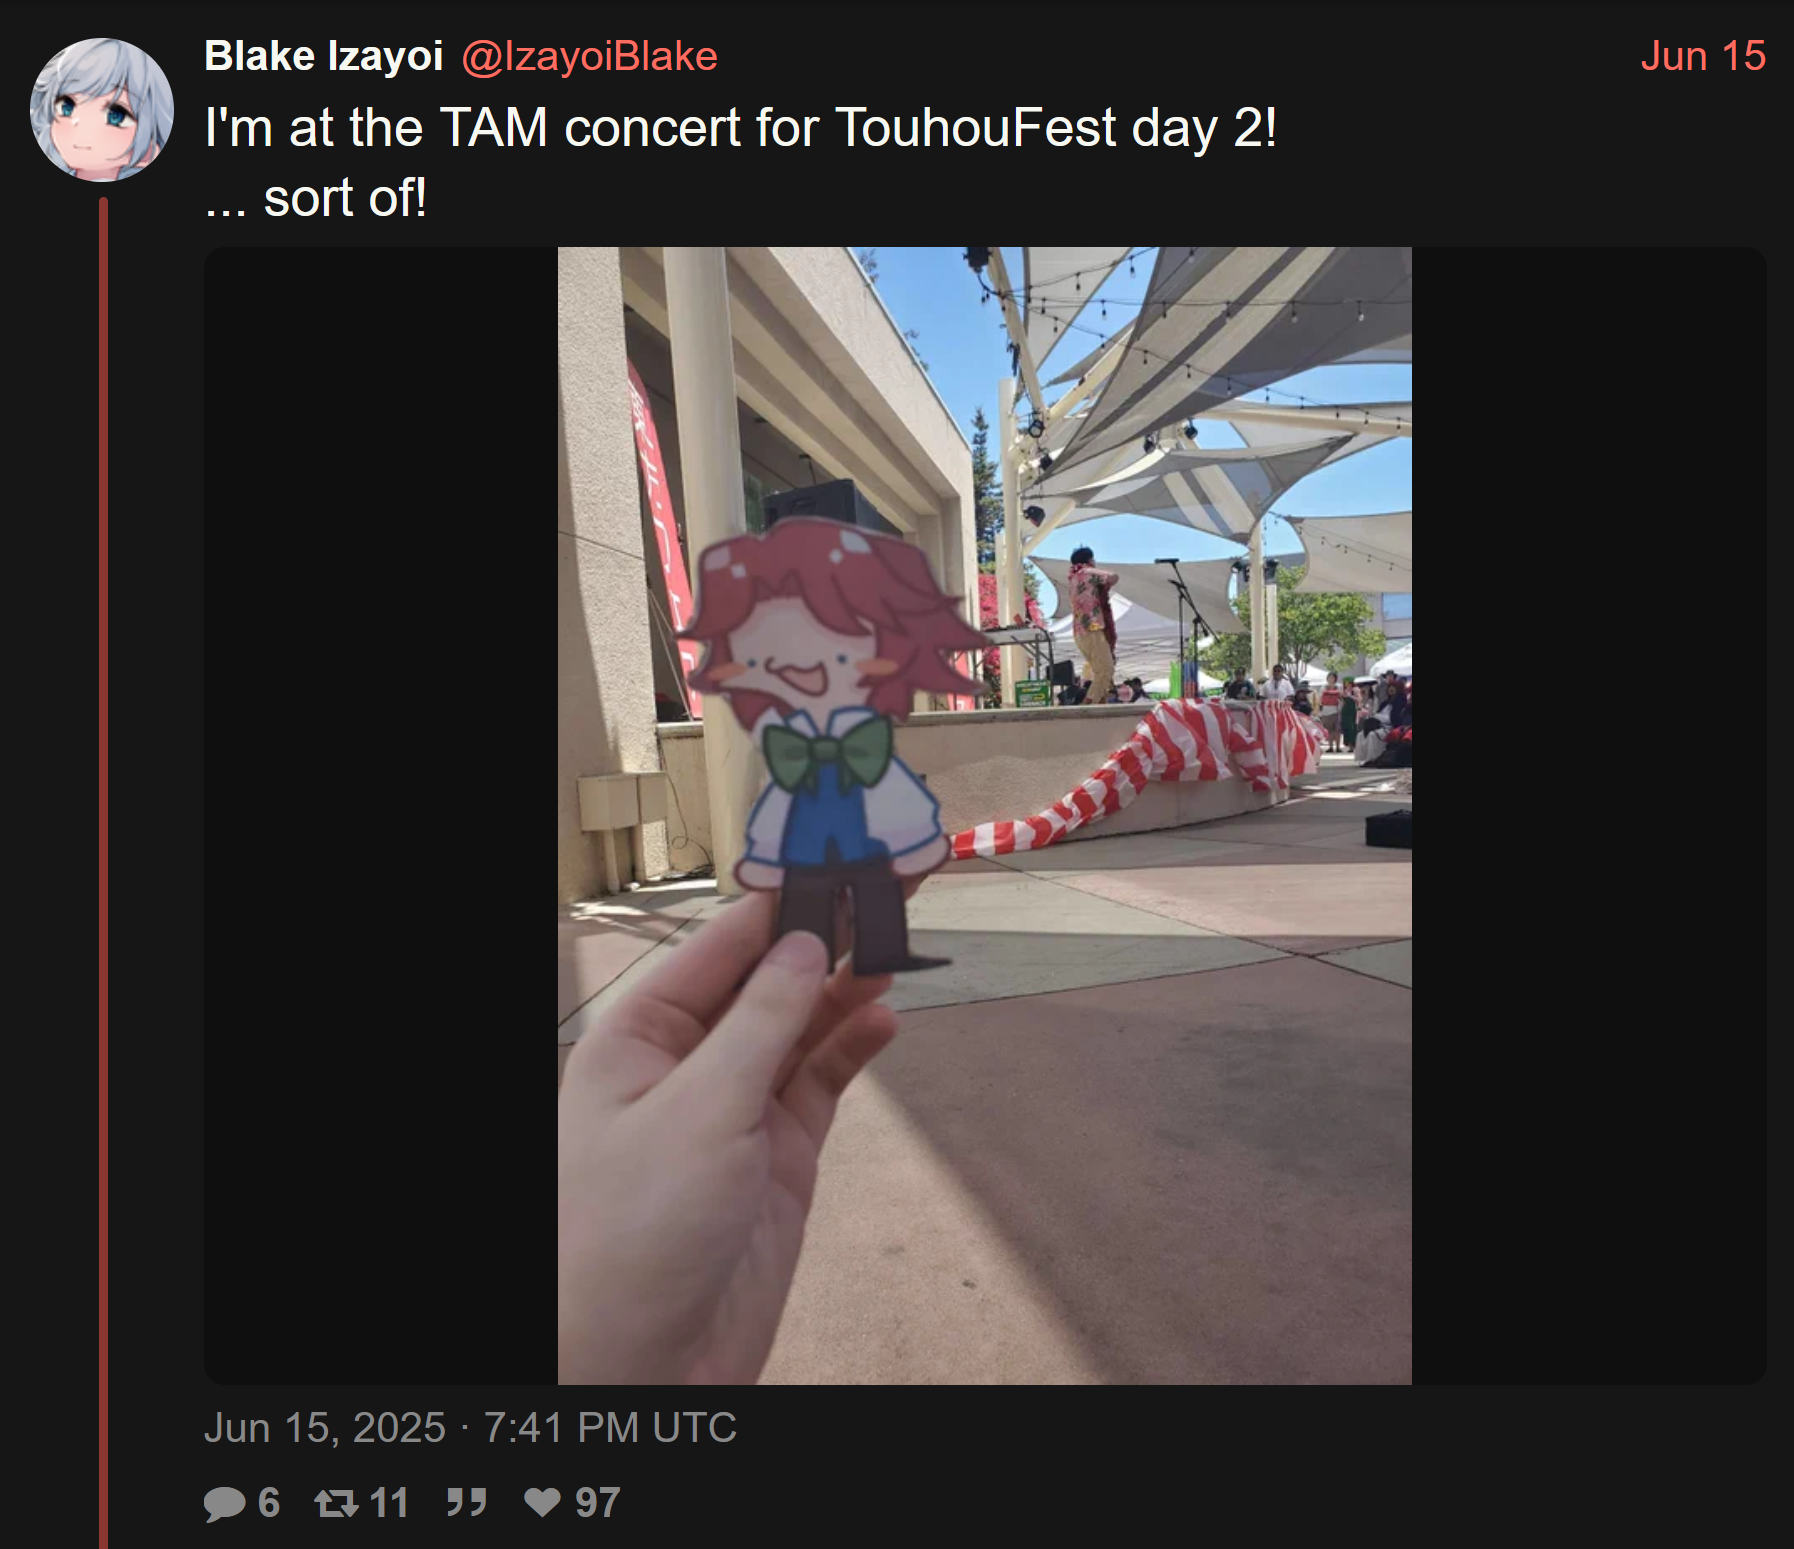Click the tweet text about TAM concert
Screen dimensions: 1794x1549
[740, 128]
